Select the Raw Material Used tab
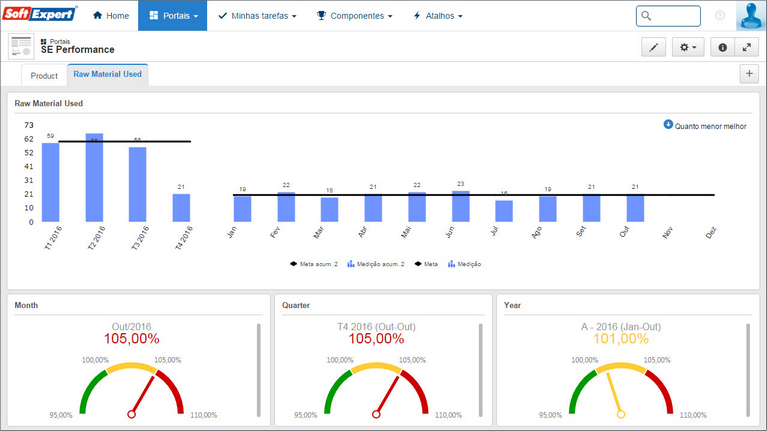 (108, 74)
